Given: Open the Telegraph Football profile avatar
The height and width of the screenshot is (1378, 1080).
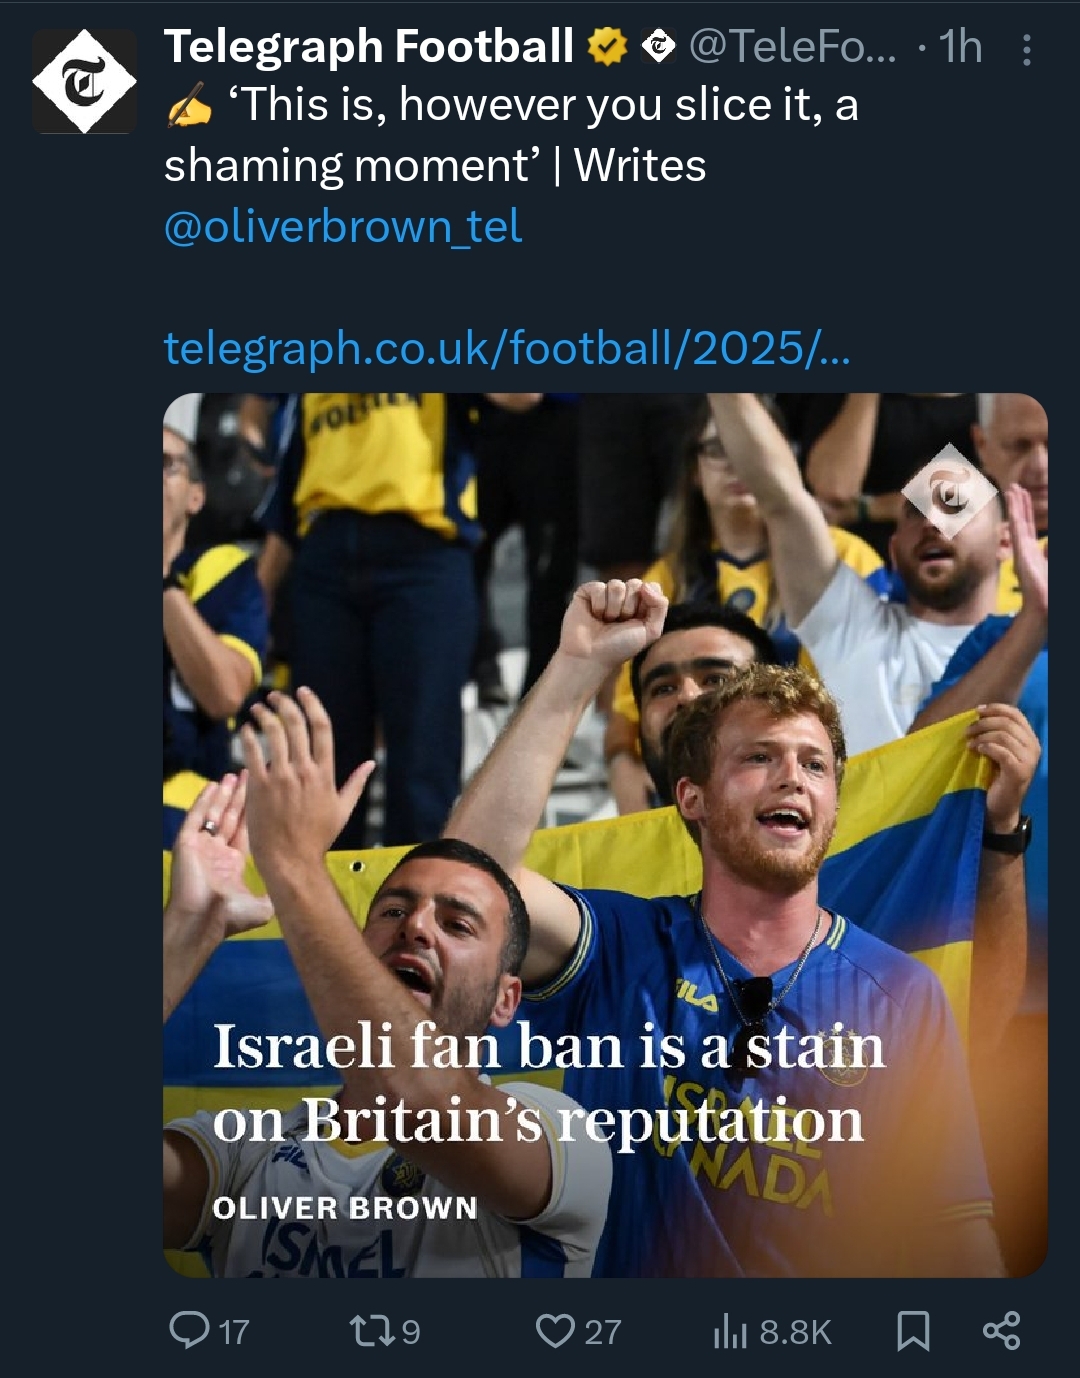Looking at the screenshot, I should tap(84, 82).
